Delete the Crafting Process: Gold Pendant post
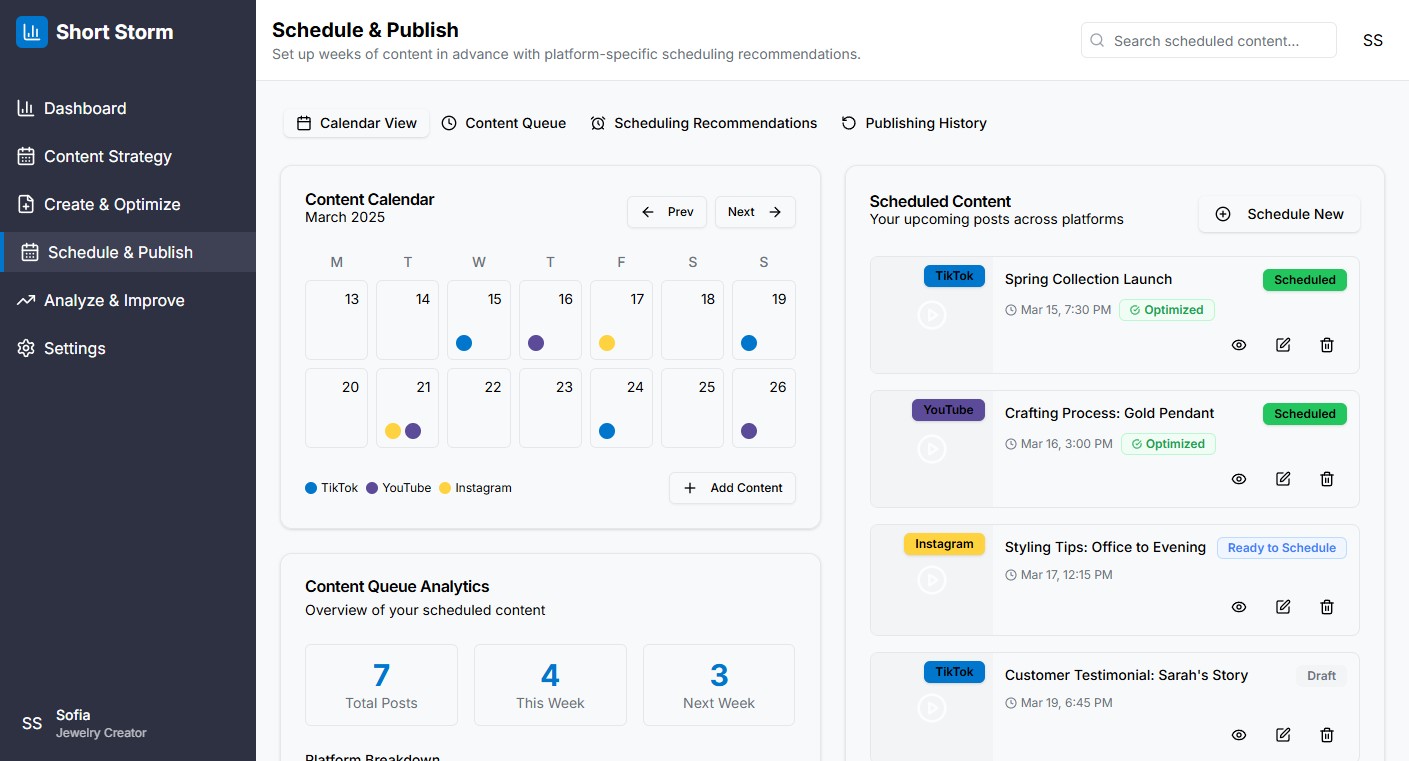The width and height of the screenshot is (1409, 761). (x=1327, y=479)
